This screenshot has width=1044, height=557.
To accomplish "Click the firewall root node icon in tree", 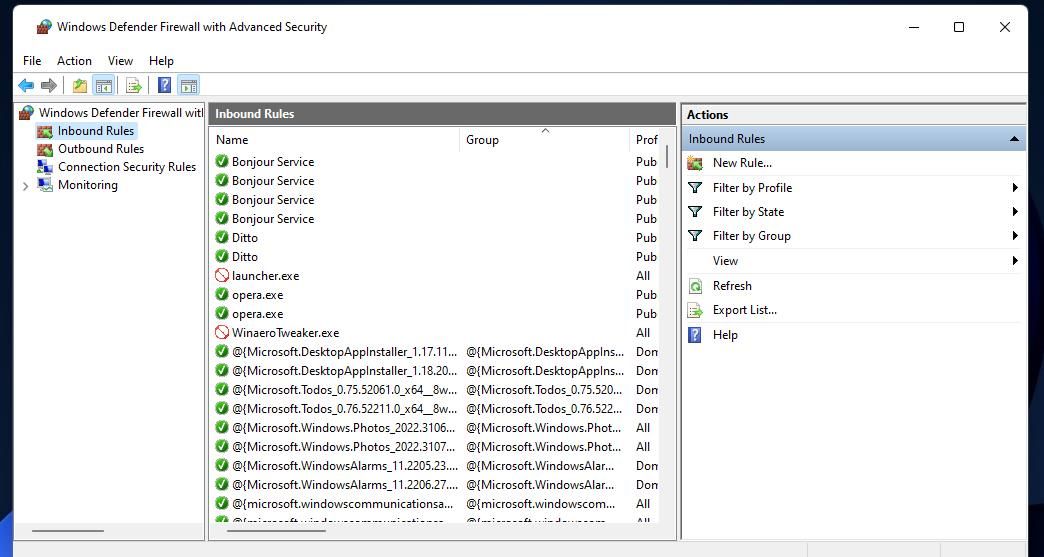I will pyautogui.click(x=27, y=112).
